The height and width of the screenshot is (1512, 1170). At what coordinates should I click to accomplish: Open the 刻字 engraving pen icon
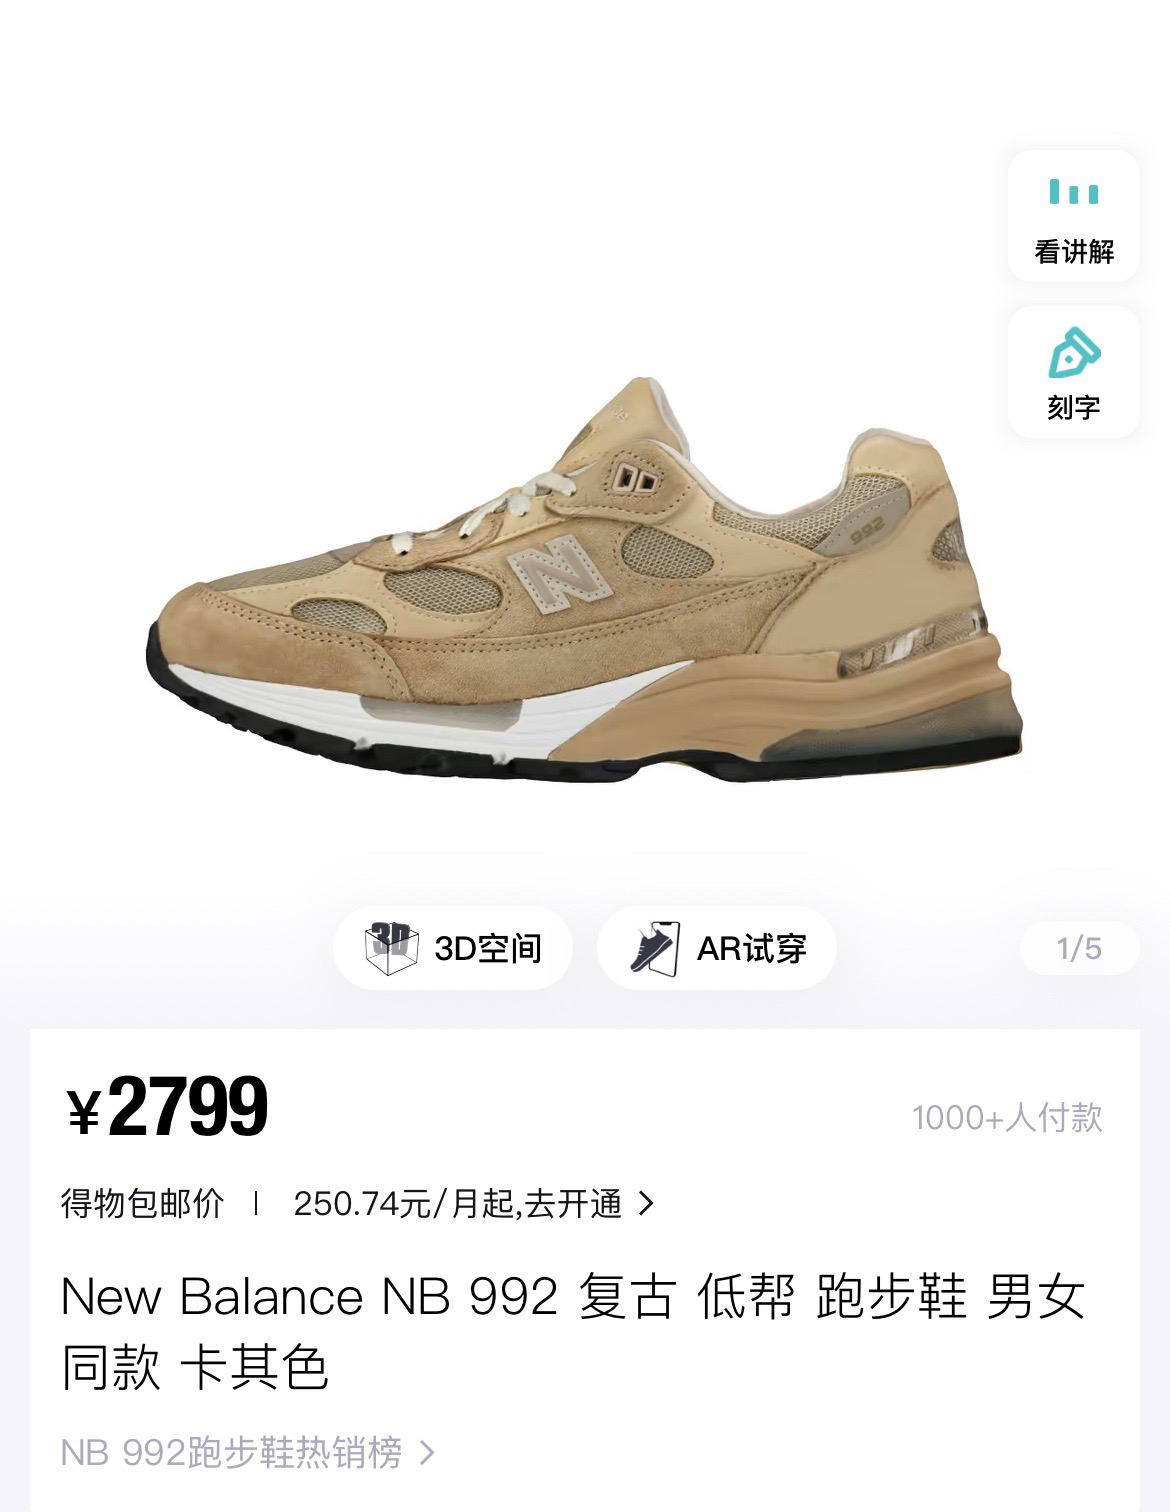point(1074,351)
